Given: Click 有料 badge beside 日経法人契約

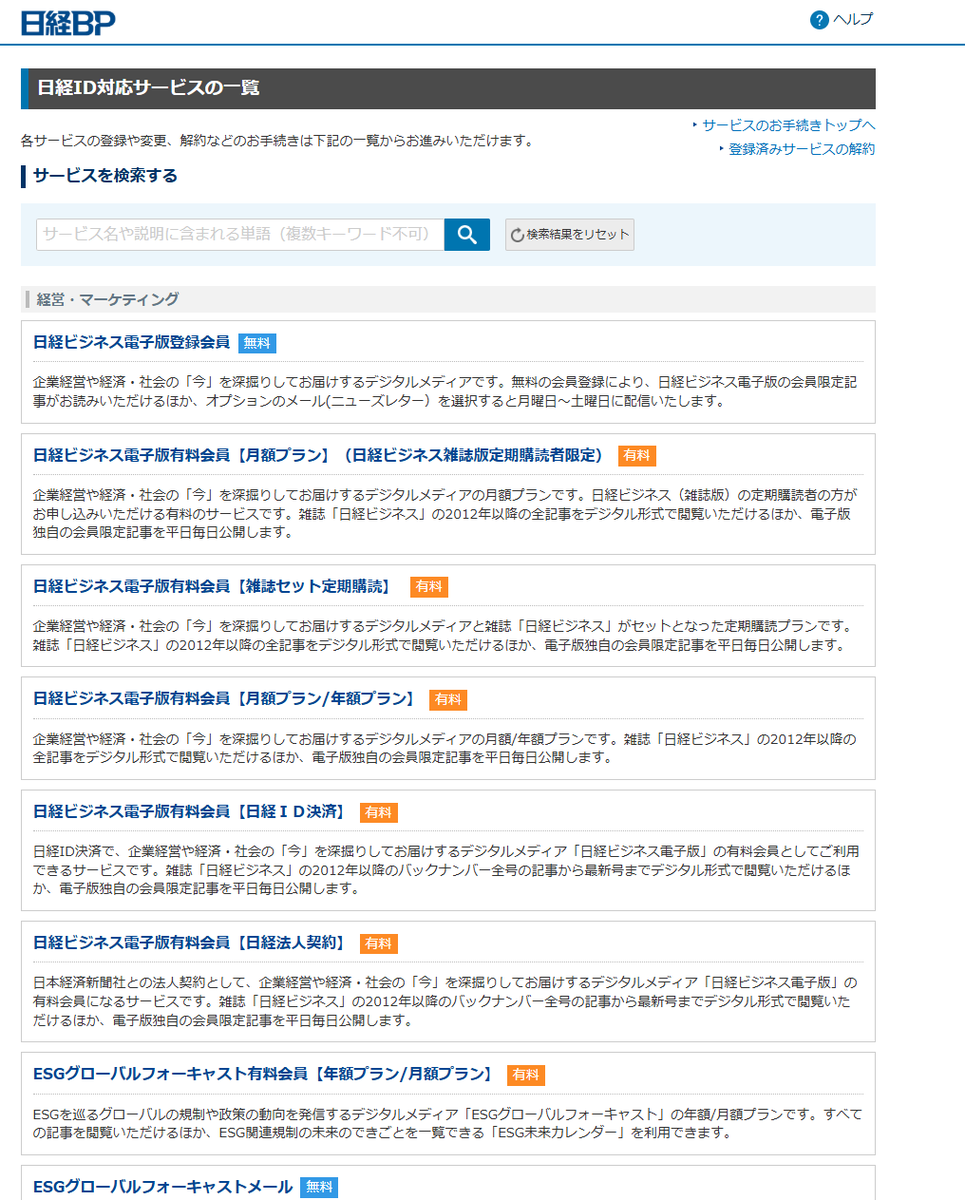Looking at the screenshot, I should (x=379, y=944).
